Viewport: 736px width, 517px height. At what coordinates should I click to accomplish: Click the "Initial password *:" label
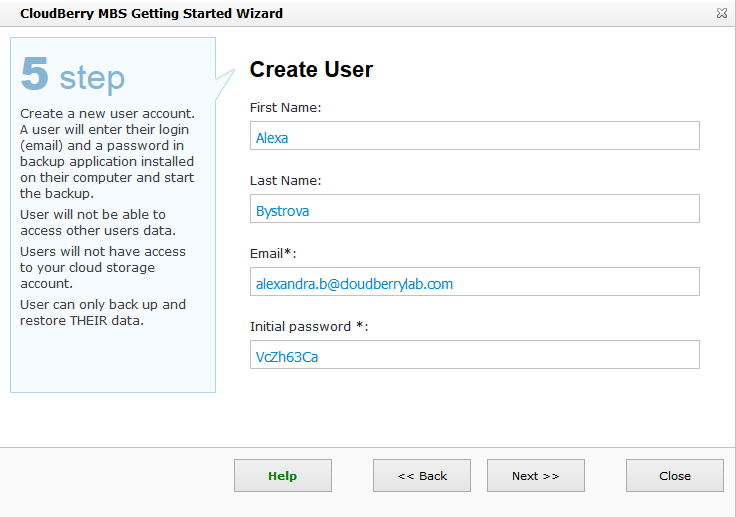(309, 326)
